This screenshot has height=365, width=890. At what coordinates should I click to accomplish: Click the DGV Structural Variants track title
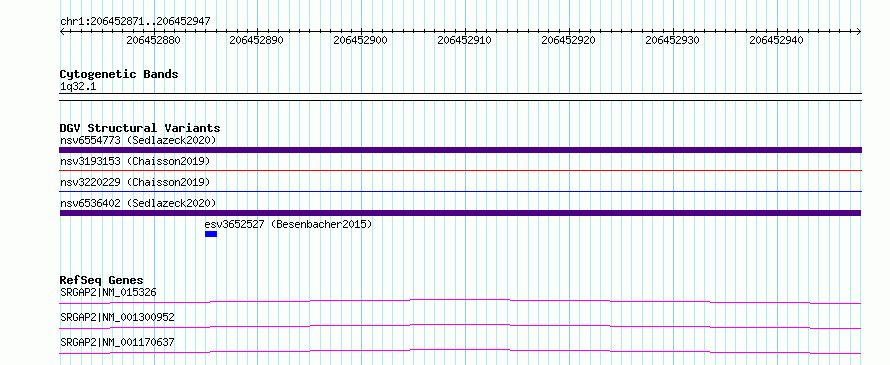point(140,128)
